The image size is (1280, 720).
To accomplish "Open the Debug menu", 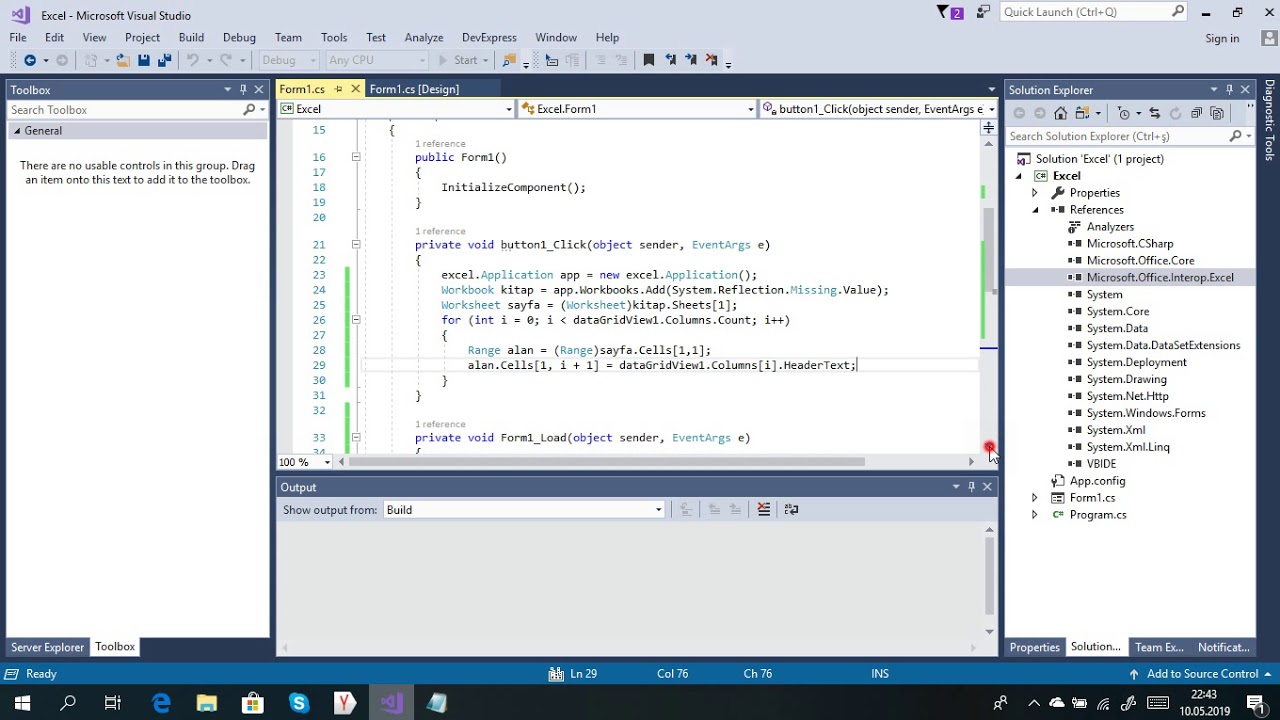I will pyautogui.click(x=239, y=37).
